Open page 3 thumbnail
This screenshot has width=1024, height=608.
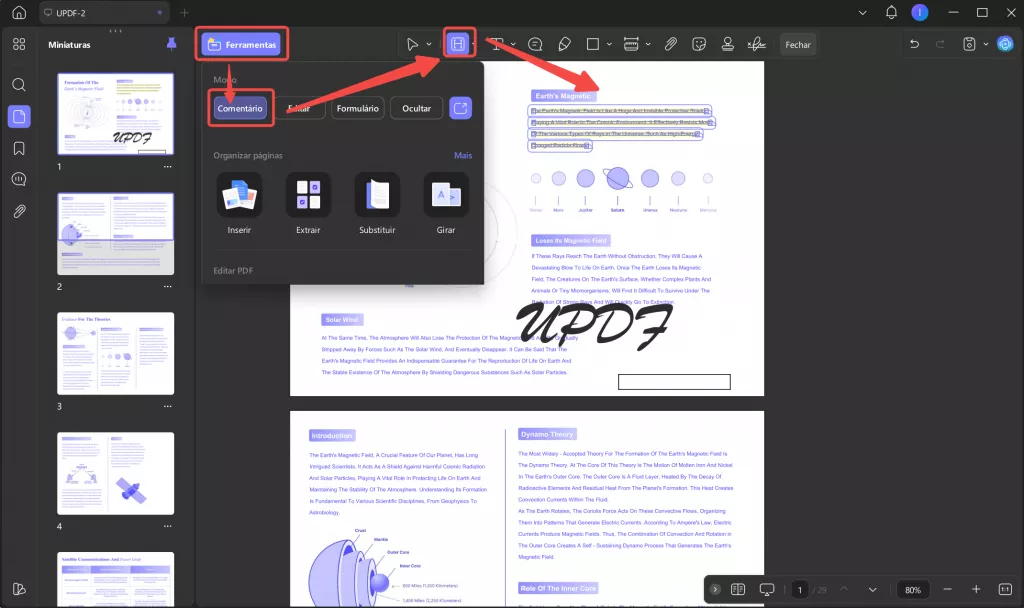(116, 353)
